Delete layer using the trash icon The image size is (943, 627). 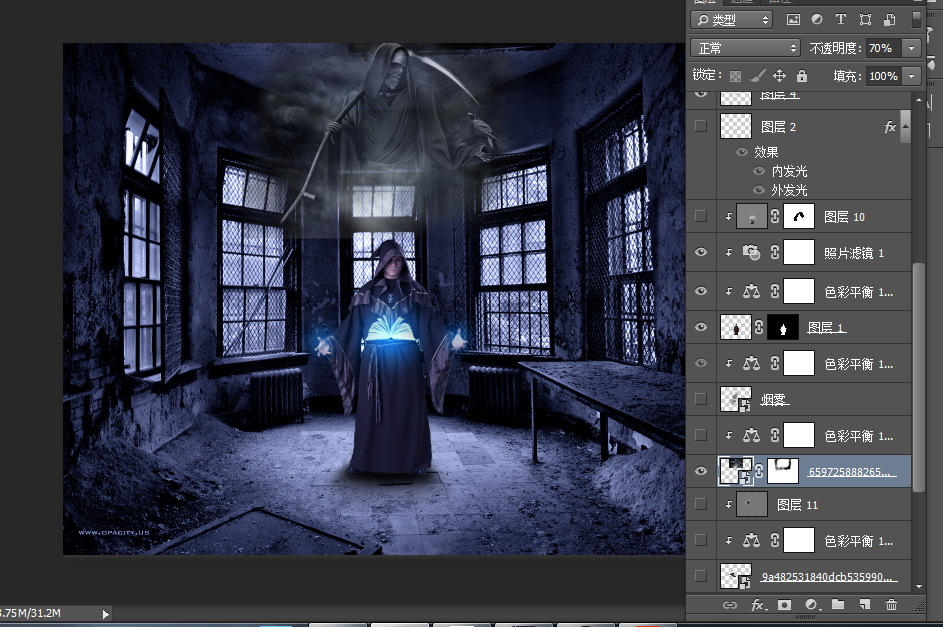(891, 605)
